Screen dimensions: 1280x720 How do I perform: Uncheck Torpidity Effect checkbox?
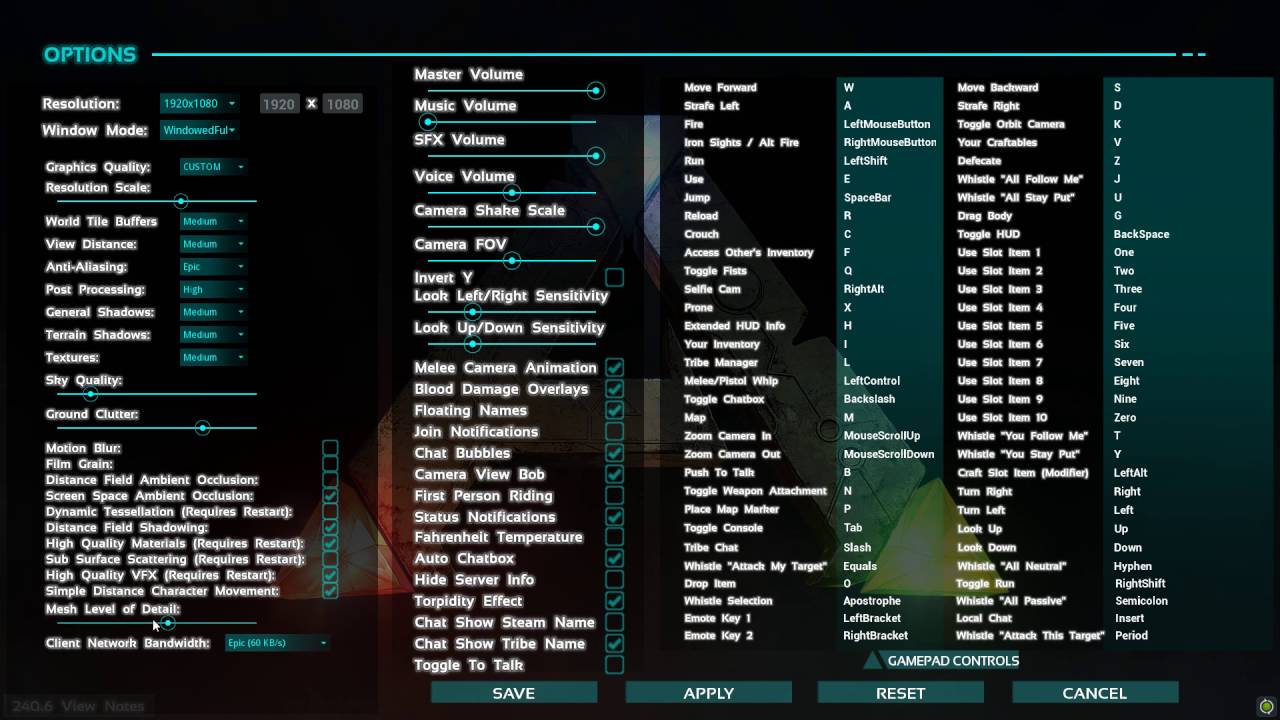[x=614, y=601]
